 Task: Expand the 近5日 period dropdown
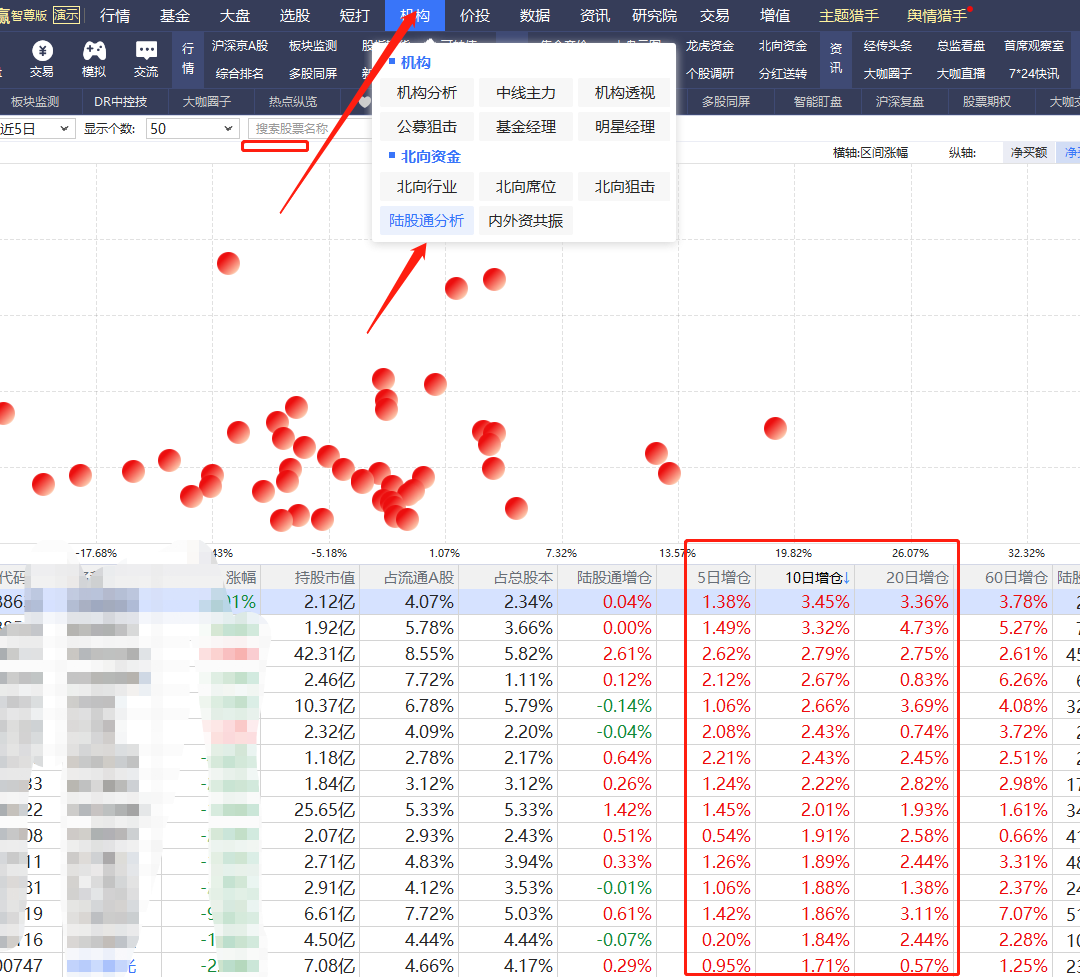click(36, 128)
